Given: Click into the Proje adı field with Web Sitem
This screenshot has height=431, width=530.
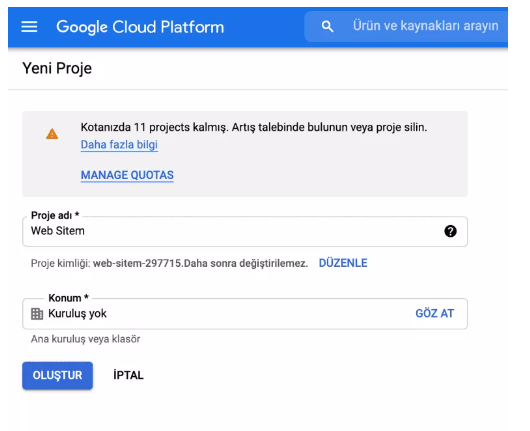Looking at the screenshot, I should pyautogui.click(x=245, y=231).
